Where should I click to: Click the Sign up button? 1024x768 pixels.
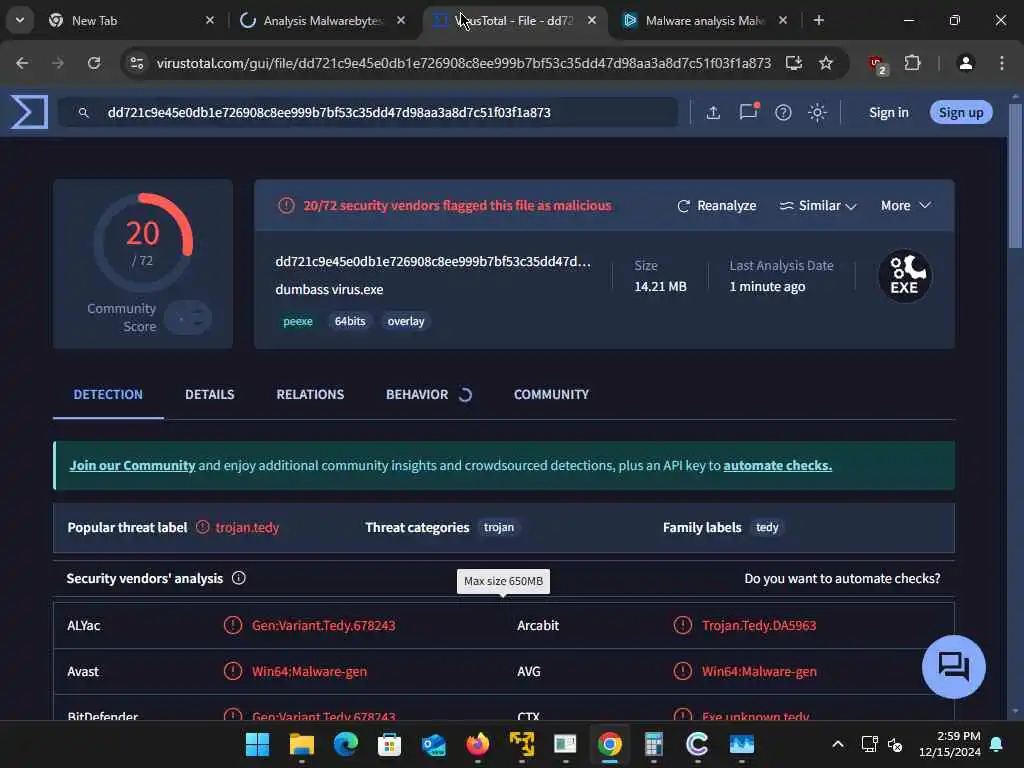click(961, 112)
